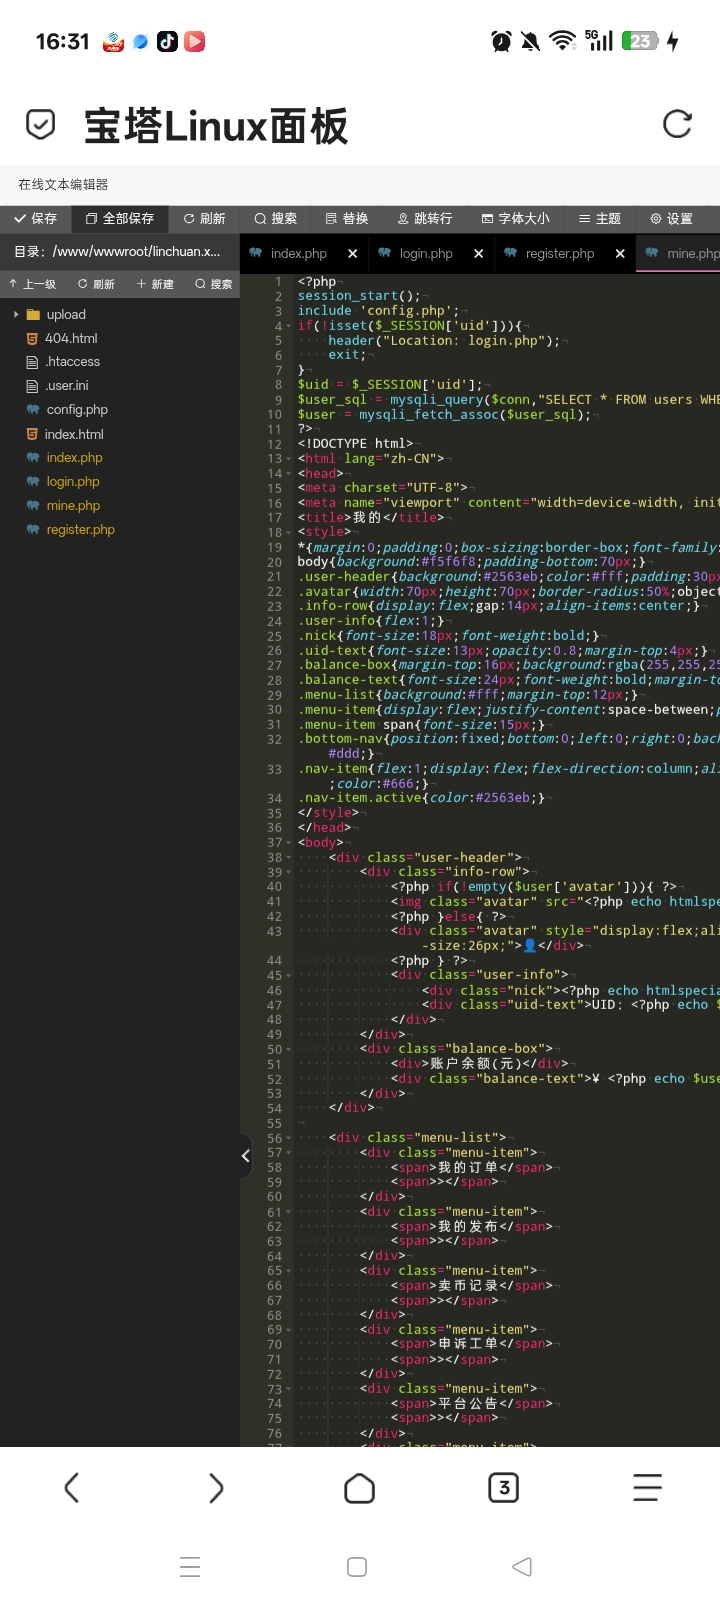The width and height of the screenshot is (720, 1604).
Task: Go forward with the browser forward arrow
Action: click(x=216, y=1488)
